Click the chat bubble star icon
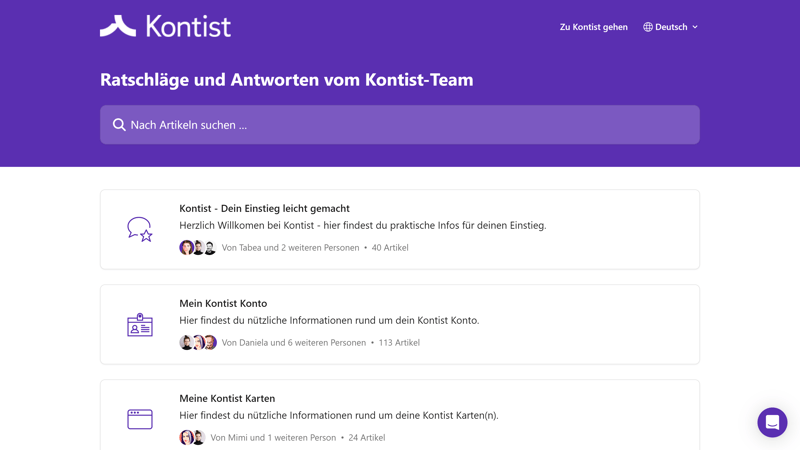 pyautogui.click(x=140, y=229)
